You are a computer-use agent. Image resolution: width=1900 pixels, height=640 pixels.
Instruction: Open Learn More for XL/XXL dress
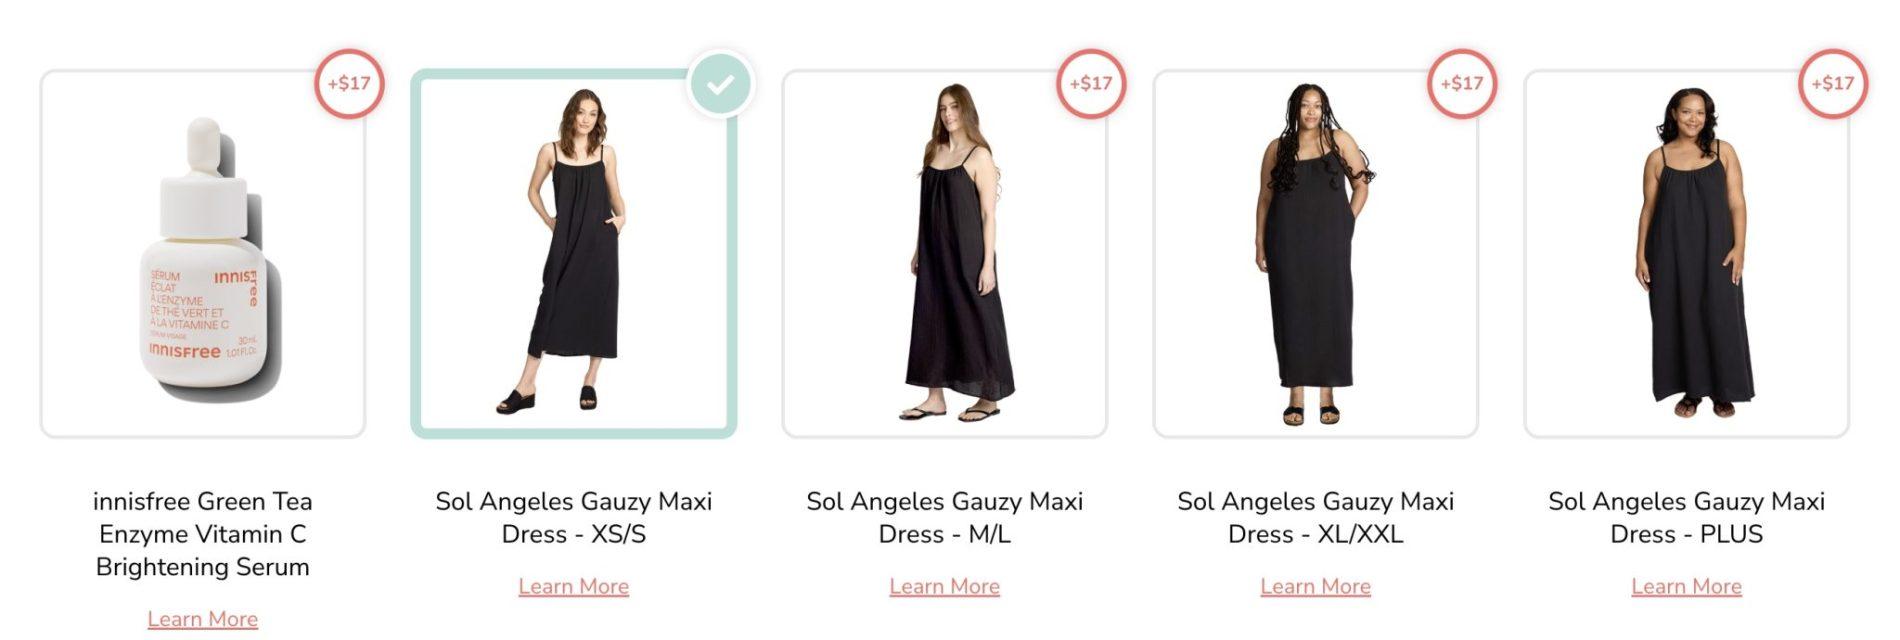click(1316, 587)
